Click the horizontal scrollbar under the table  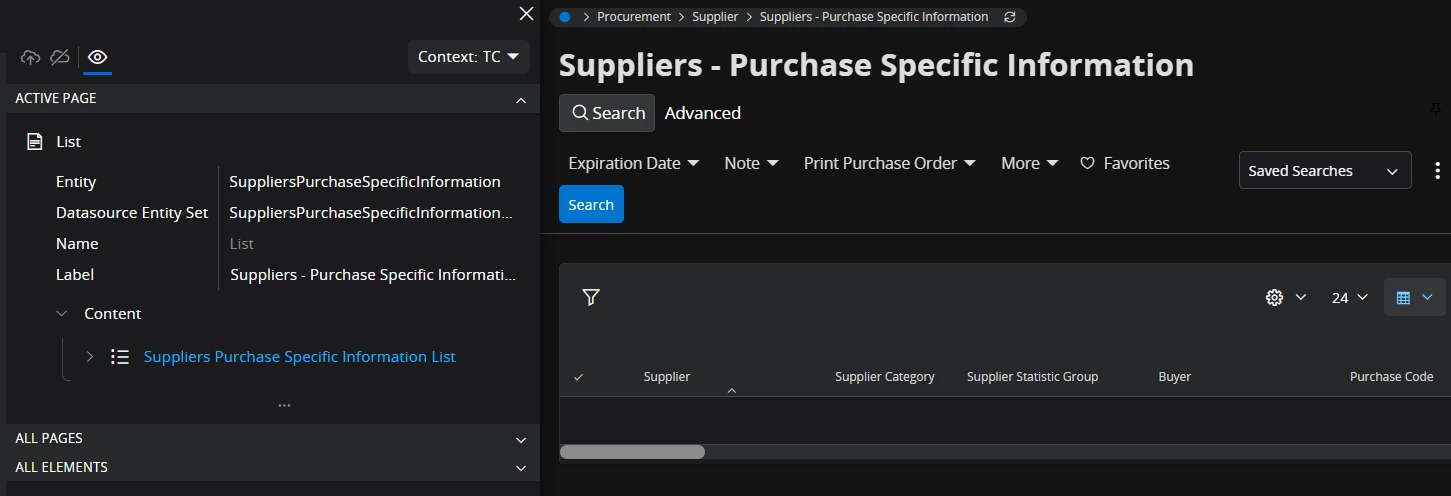632,452
